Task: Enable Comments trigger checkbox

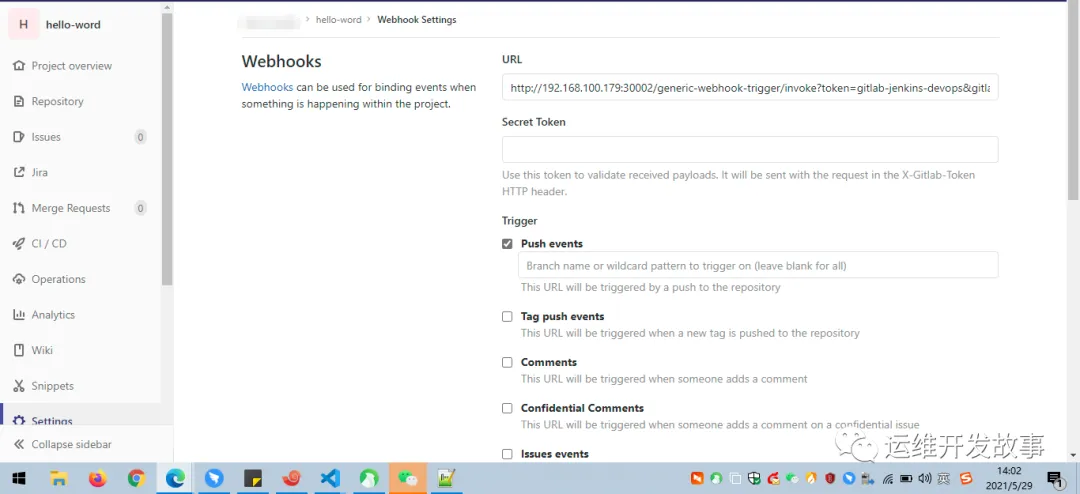Action: pos(507,362)
